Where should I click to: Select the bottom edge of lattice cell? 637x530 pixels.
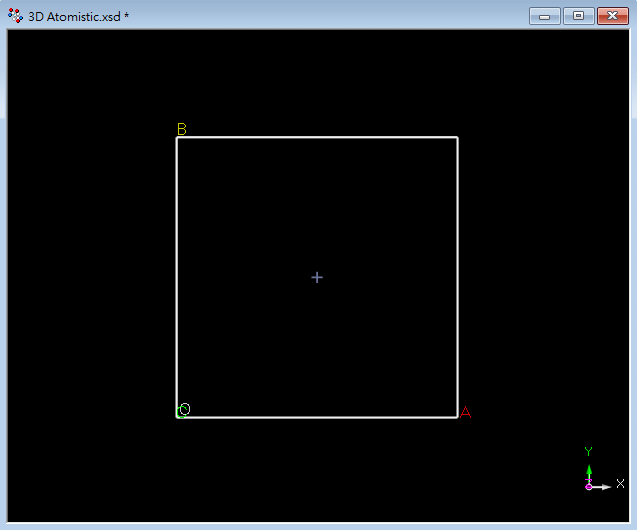pyautogui.click(x=317, y=417)
